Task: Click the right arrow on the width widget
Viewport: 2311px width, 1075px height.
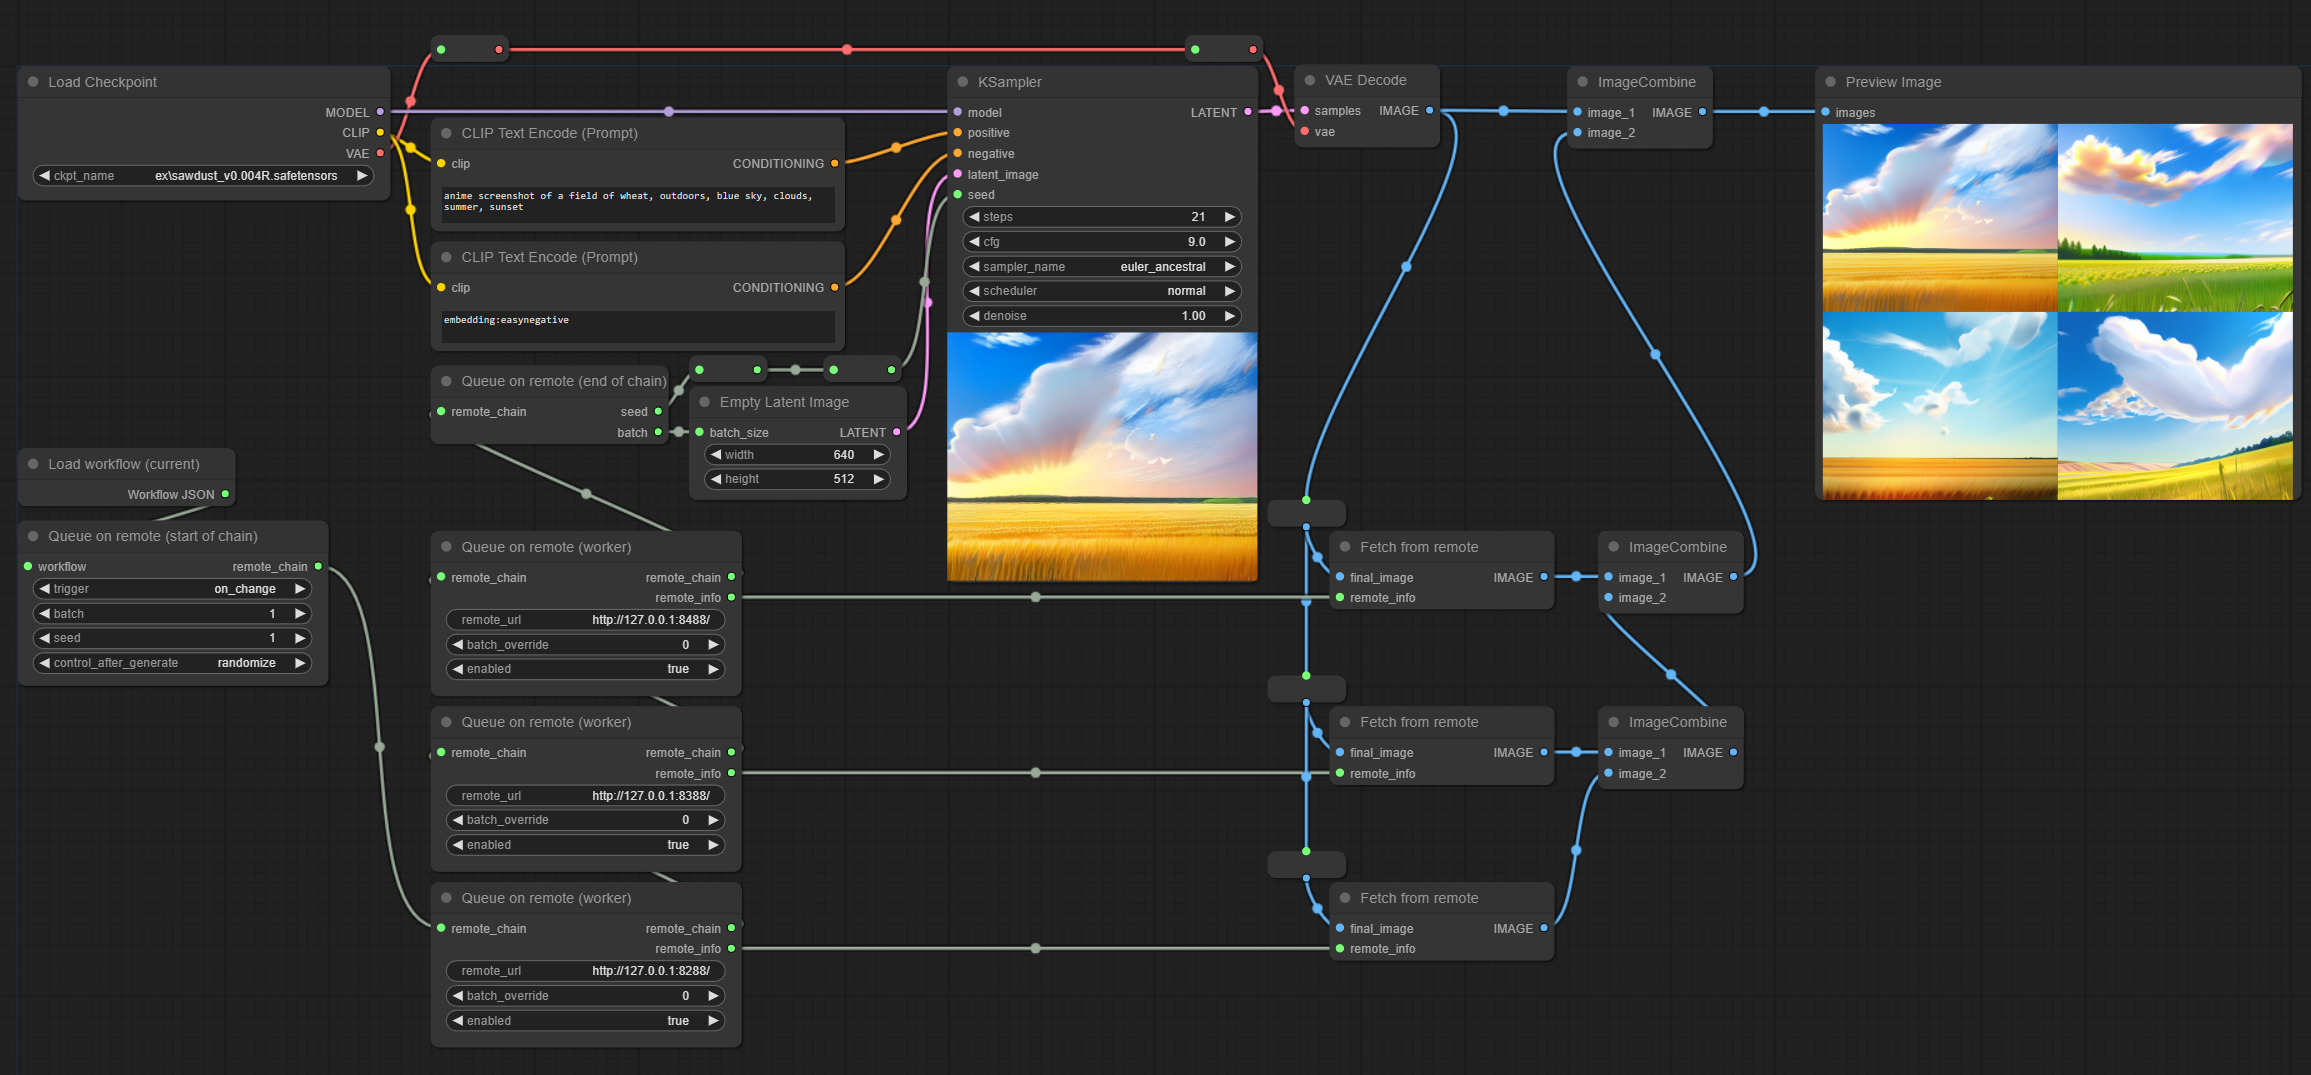Action: [x=878, y=455]
